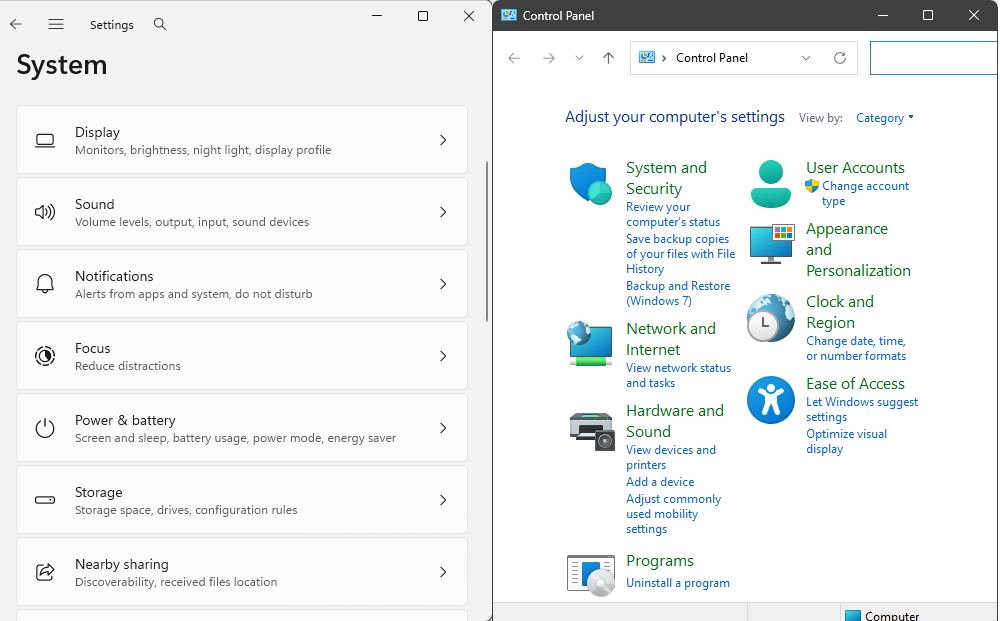Click the Clock and Region icon

coord(770,319)
